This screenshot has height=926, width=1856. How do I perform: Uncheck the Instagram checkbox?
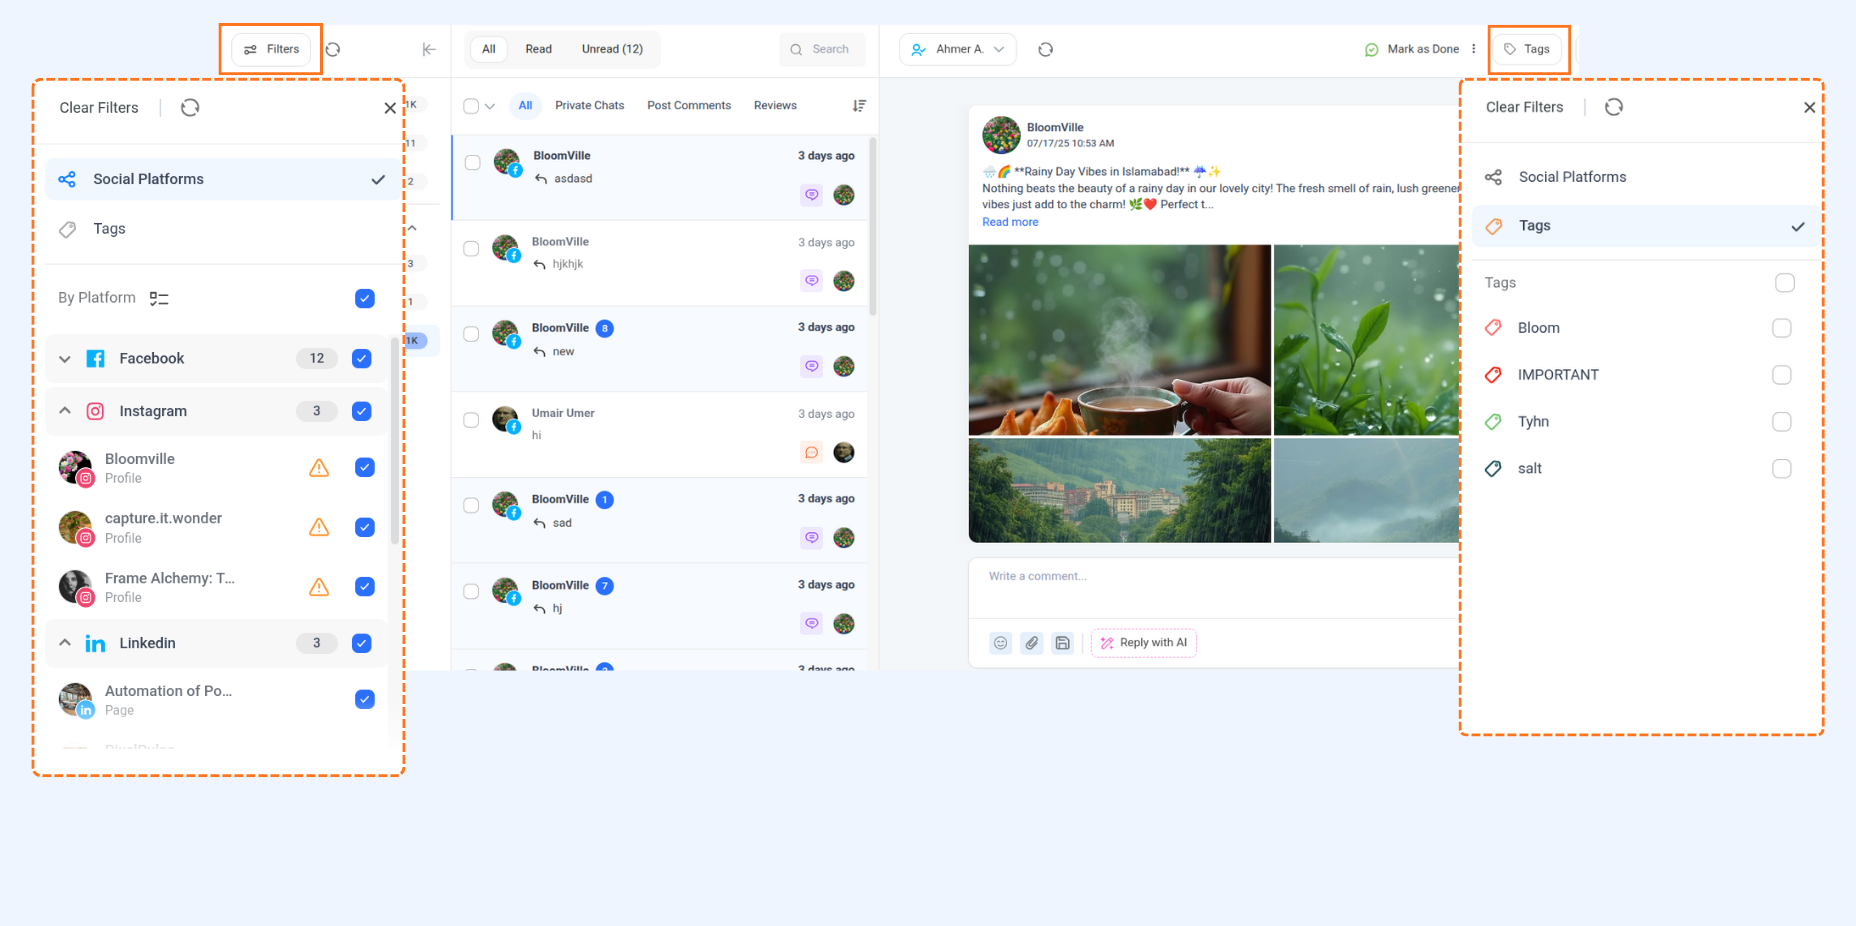tap(362, 411)
